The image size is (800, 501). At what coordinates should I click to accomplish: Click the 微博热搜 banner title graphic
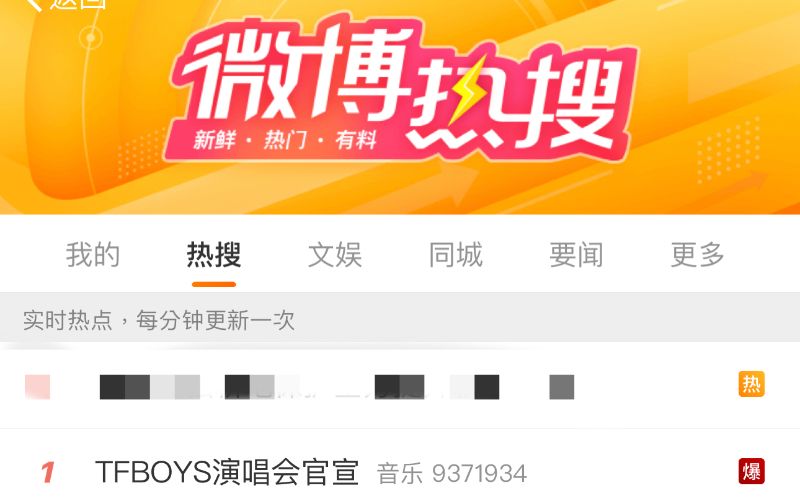401,87
